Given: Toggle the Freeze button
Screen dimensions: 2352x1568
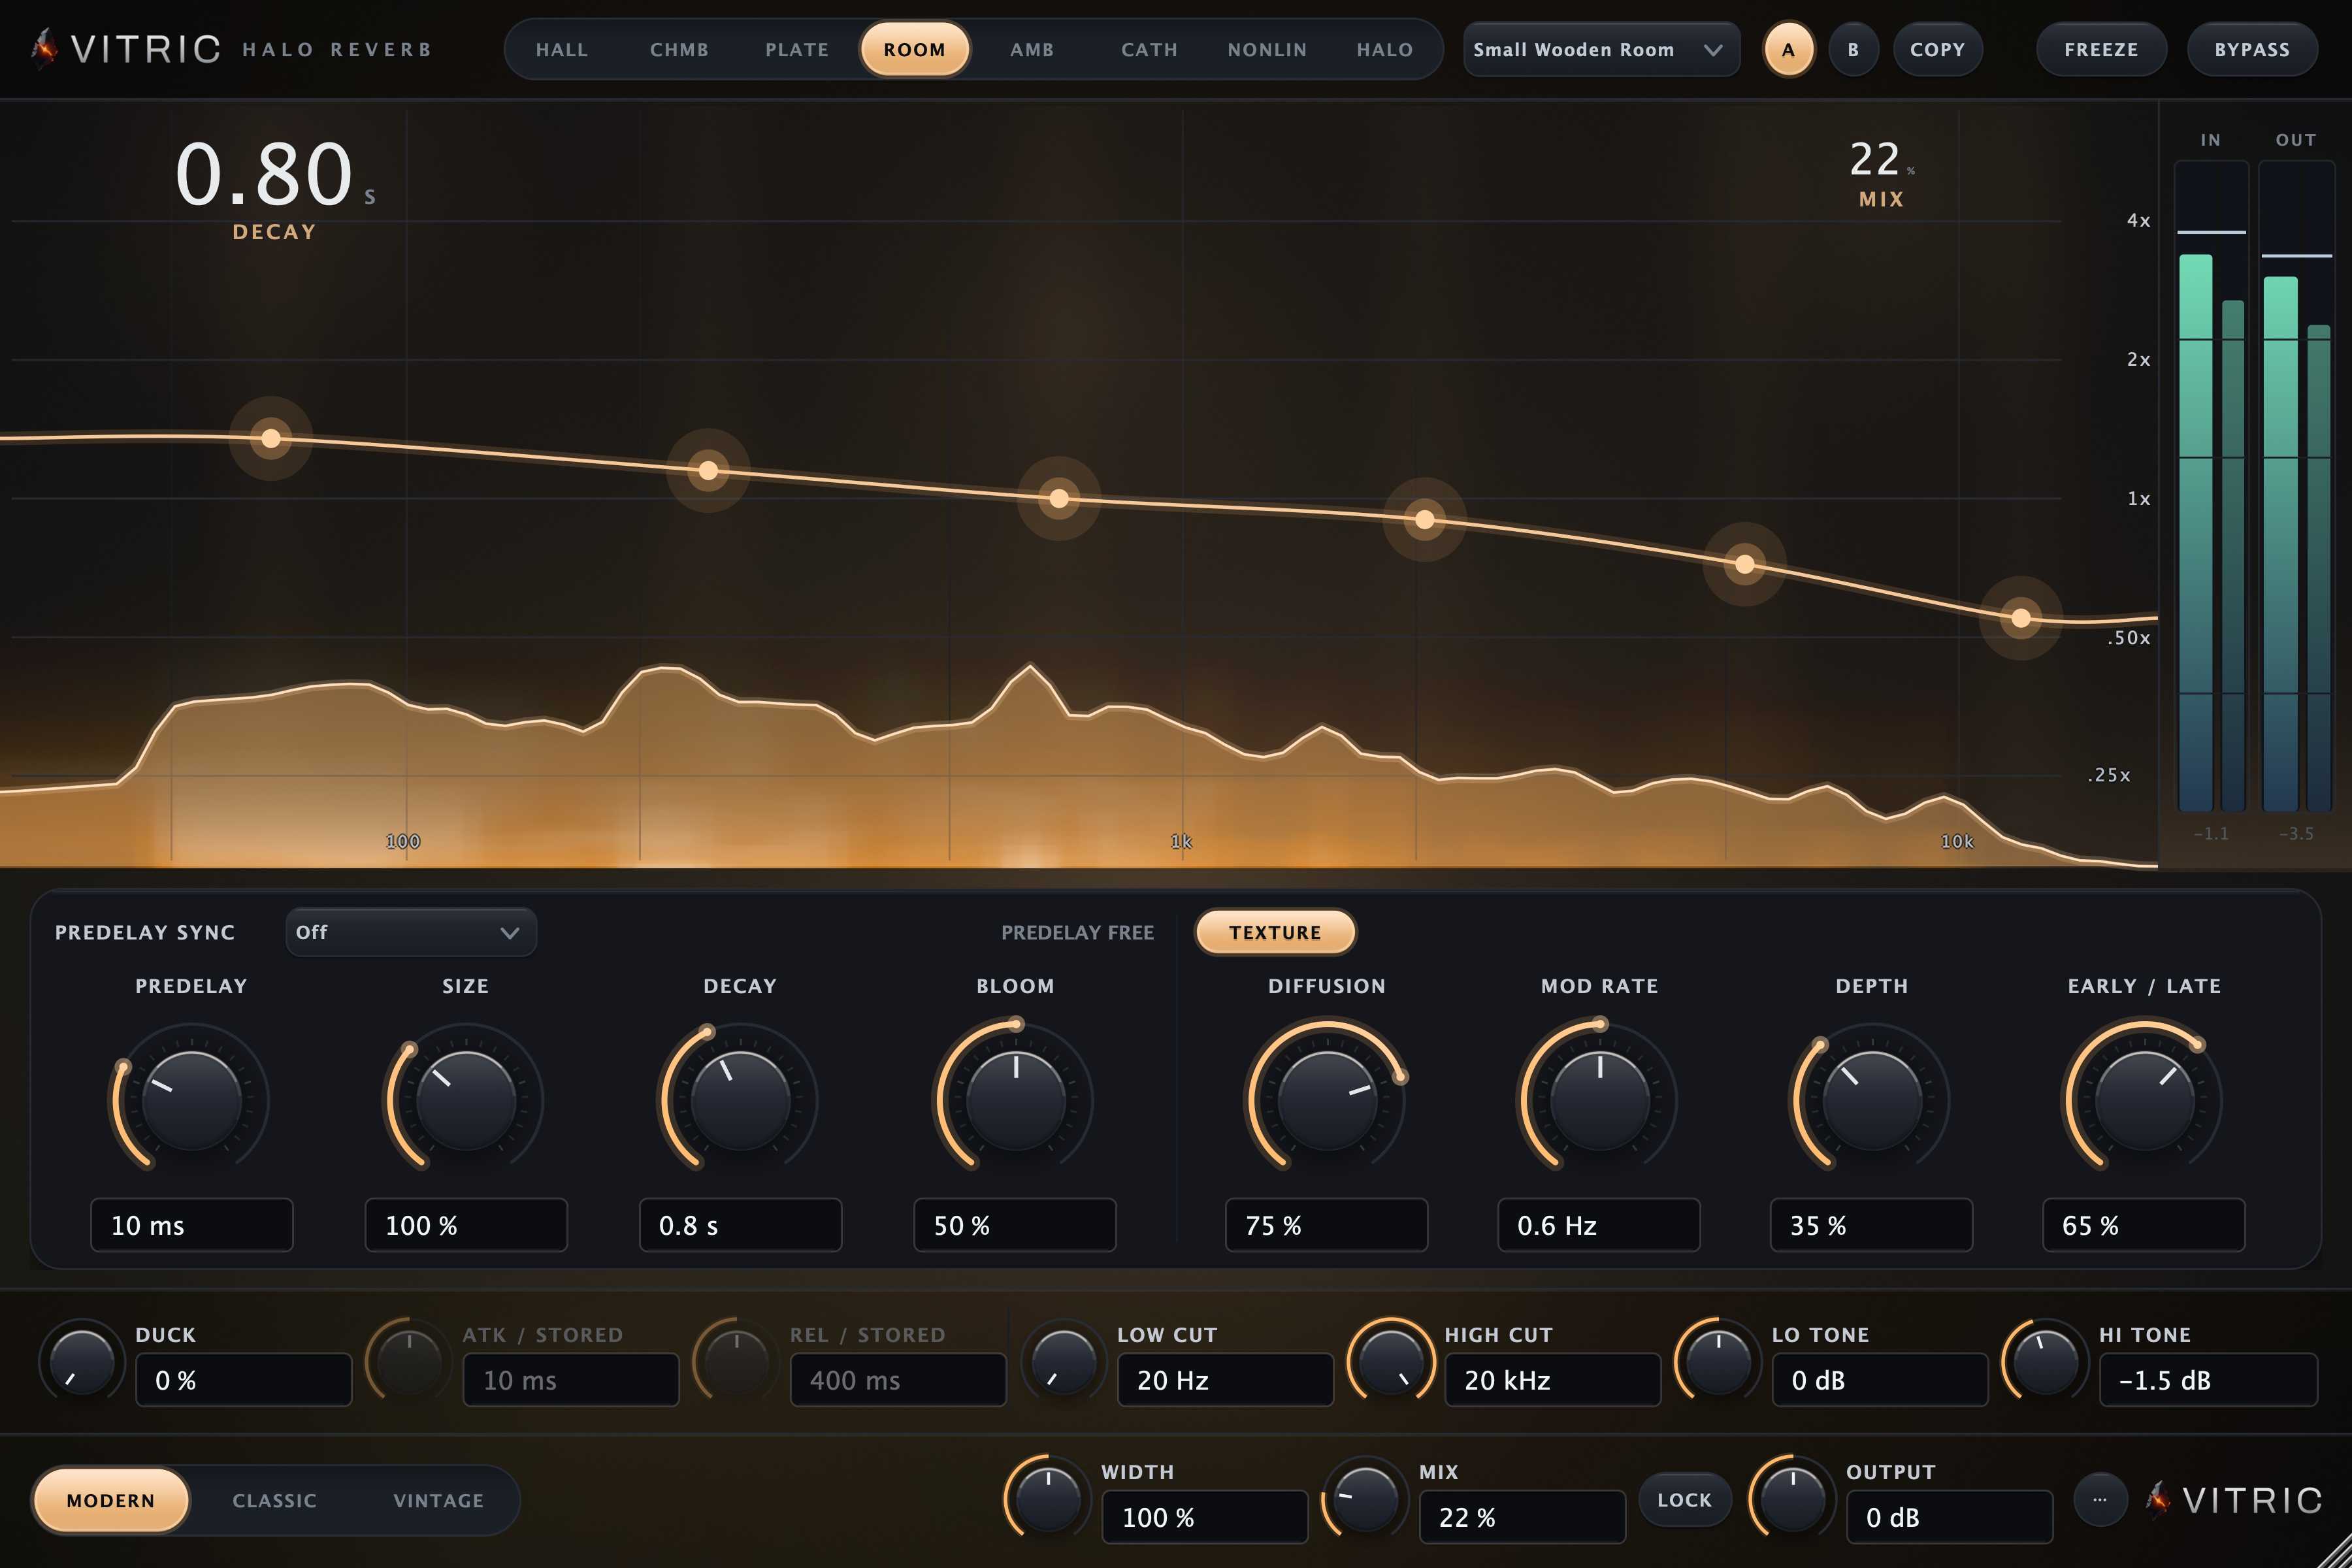Looking at the screenshot, I should 2101,49.
